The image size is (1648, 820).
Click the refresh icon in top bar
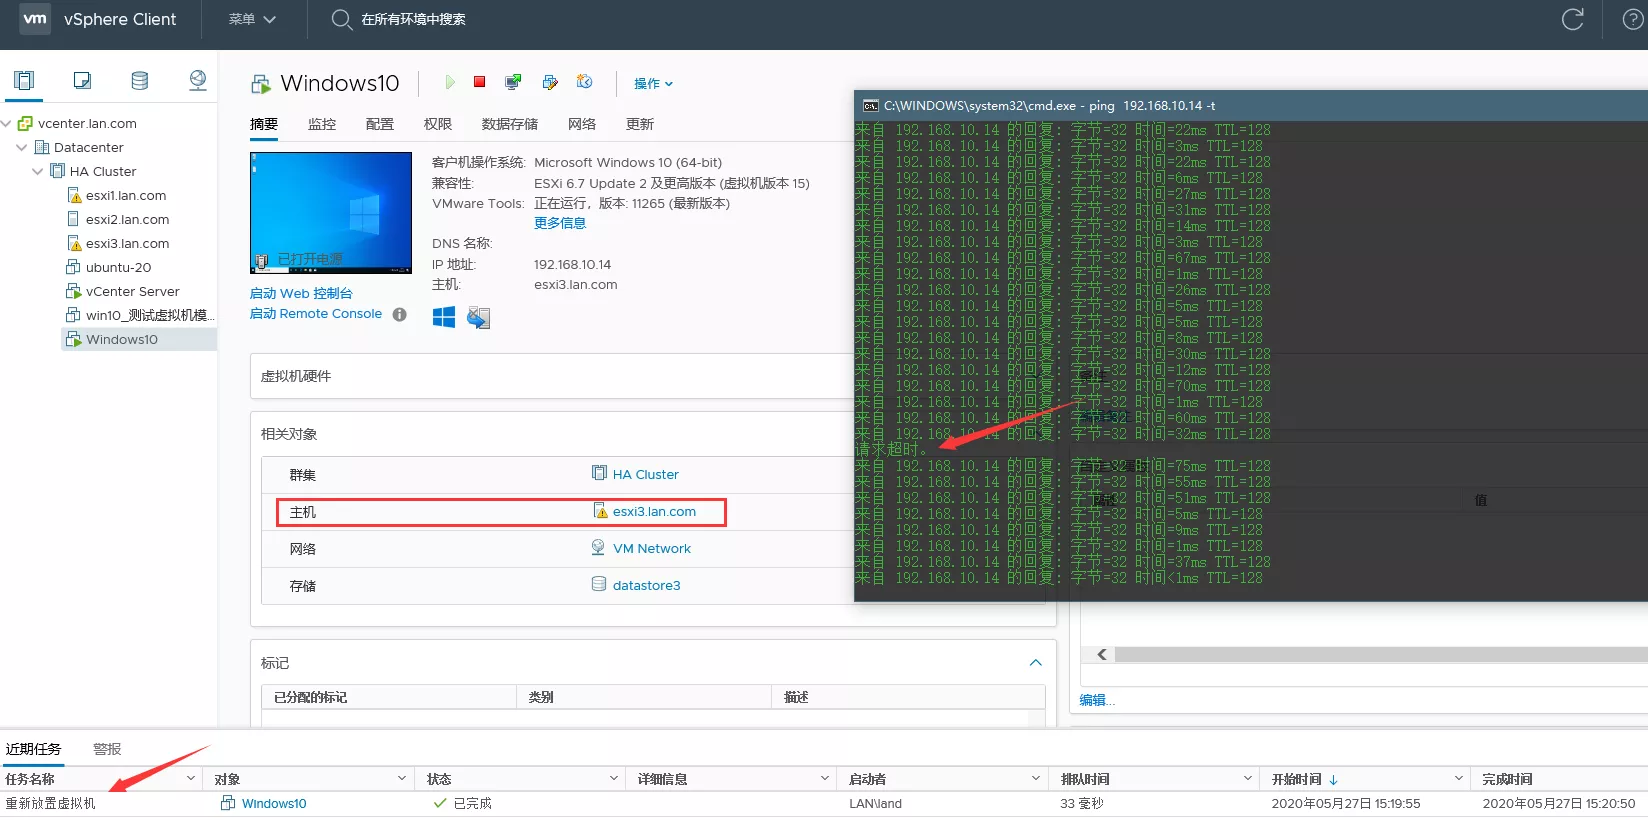1572,20
